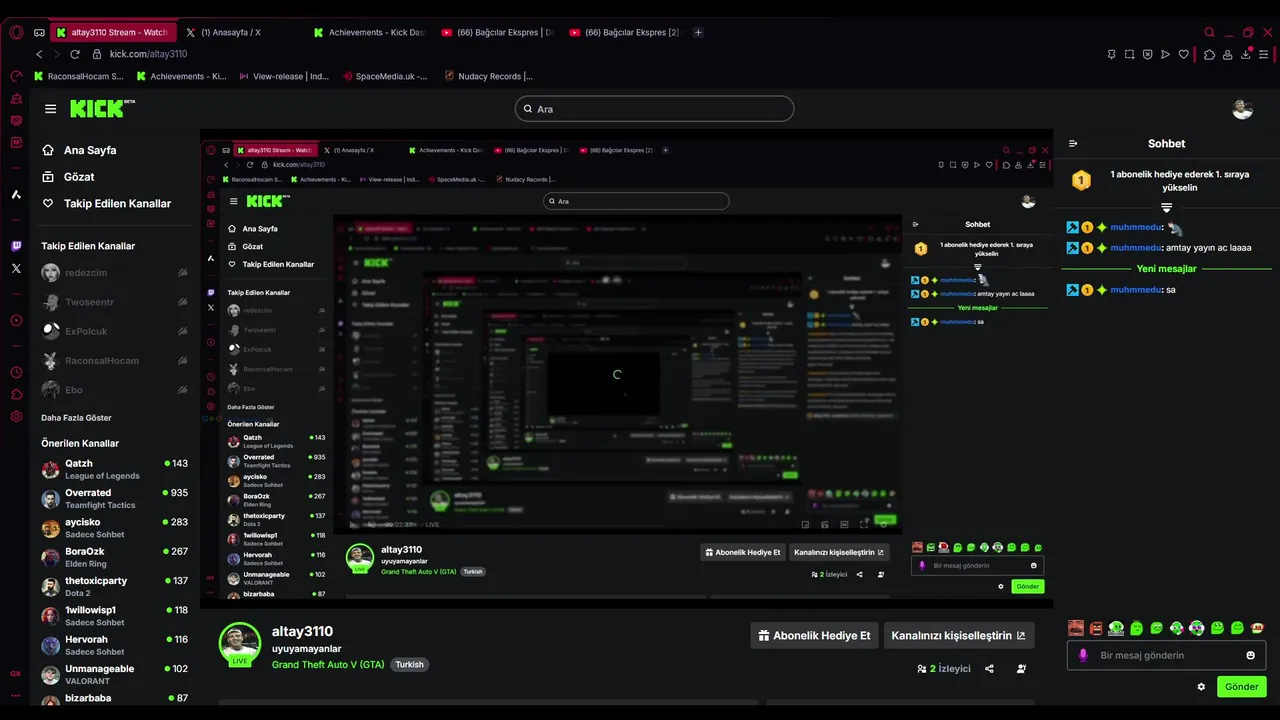Screen dimensions: 1280x720
Task: Expand the gift leaderboard arrow in chat
Action: click(1166, 208)
